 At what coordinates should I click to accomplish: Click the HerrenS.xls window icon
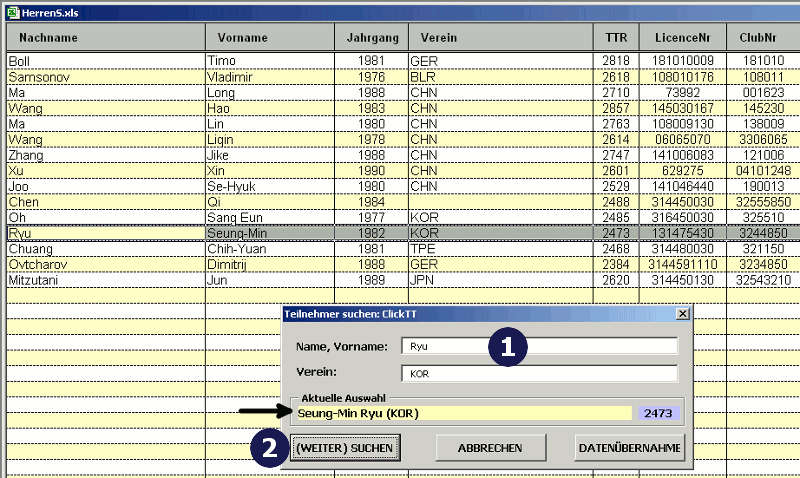coord(13,10)
